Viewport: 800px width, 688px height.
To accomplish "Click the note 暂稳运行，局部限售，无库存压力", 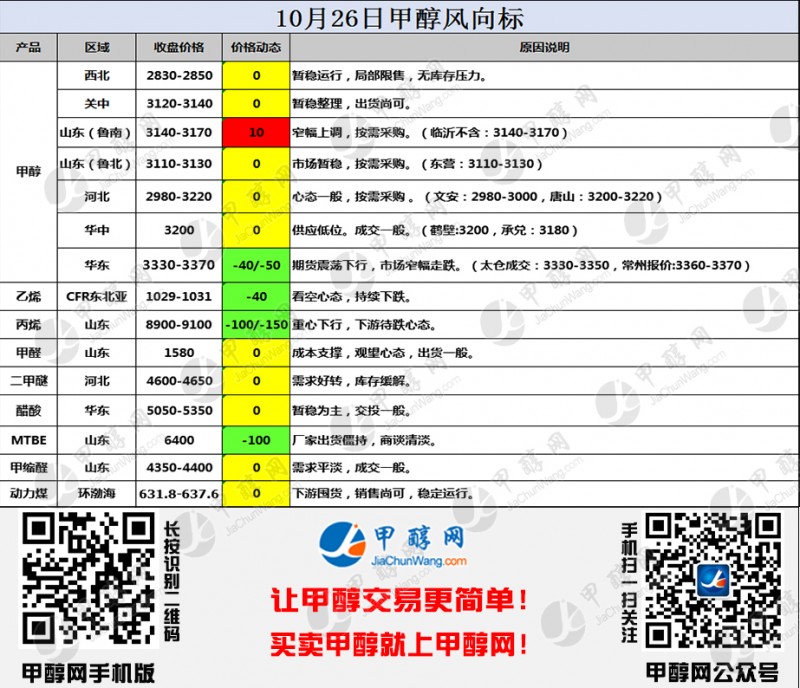I will [x=389, y=76].
